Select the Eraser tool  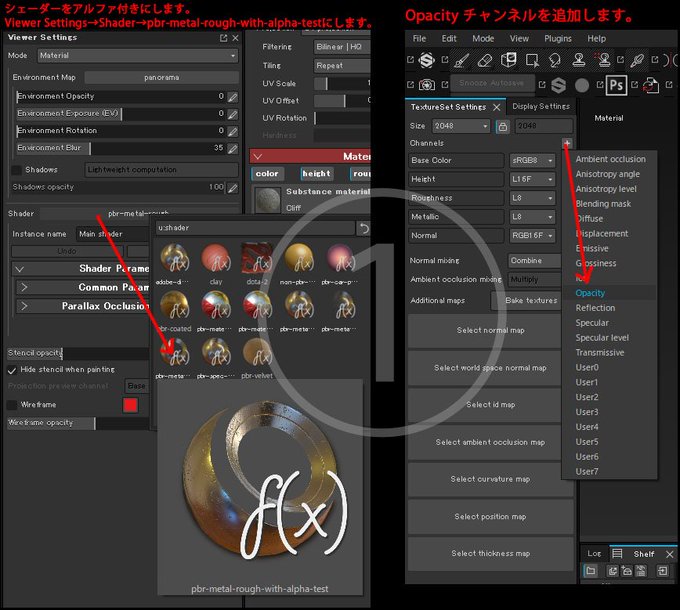tap(484, 60)
